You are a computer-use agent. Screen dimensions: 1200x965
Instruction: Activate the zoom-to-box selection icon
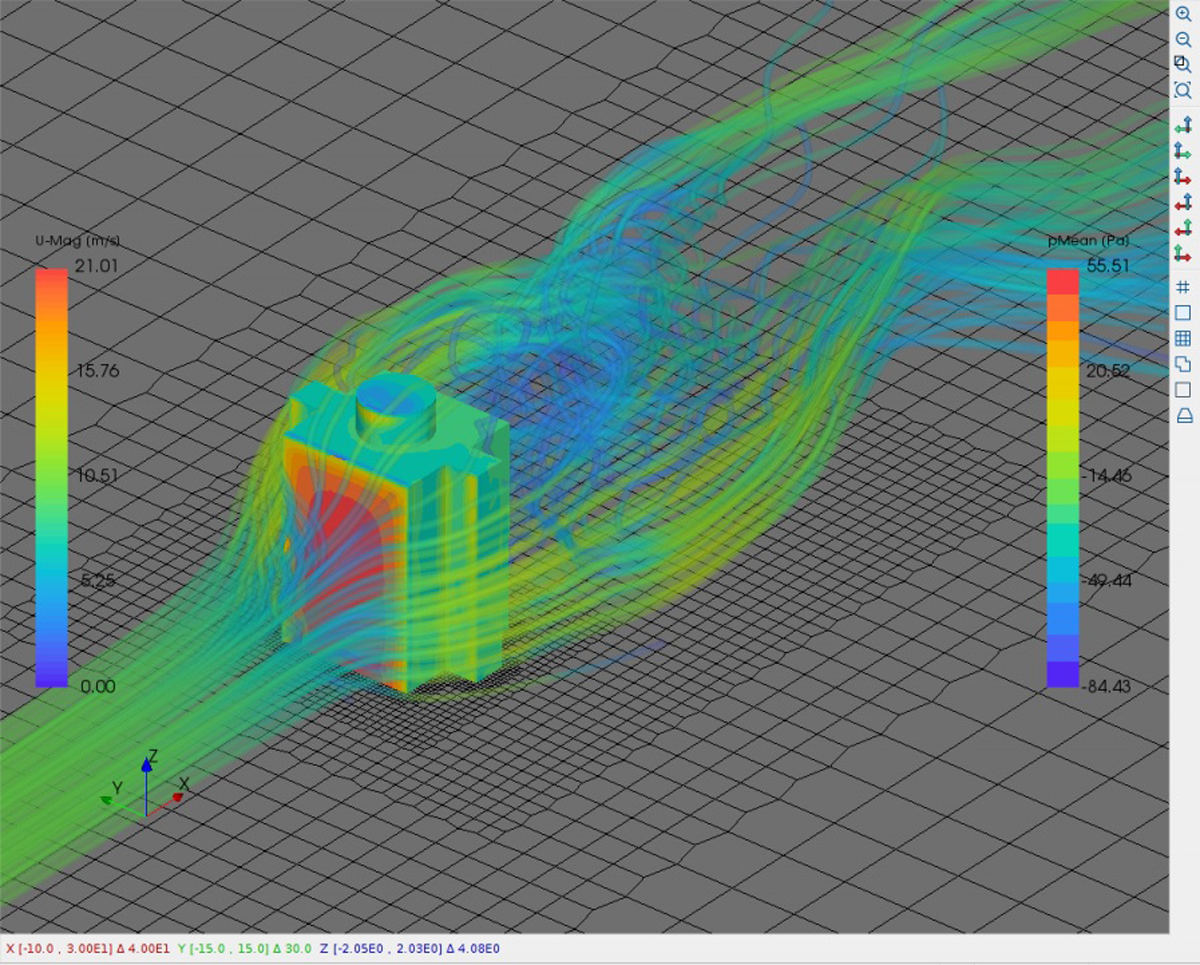point(1183,64)
